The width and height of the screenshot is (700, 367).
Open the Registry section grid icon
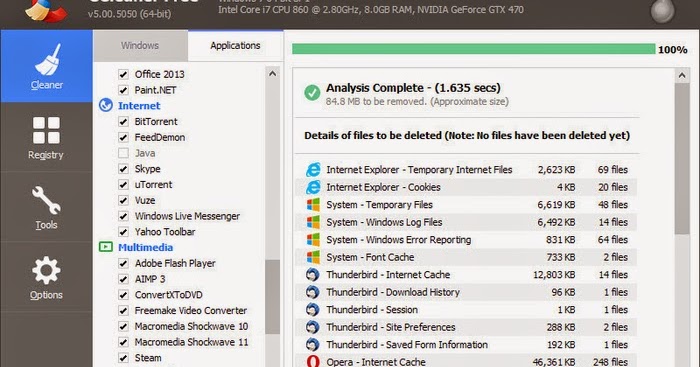[46, 130]
